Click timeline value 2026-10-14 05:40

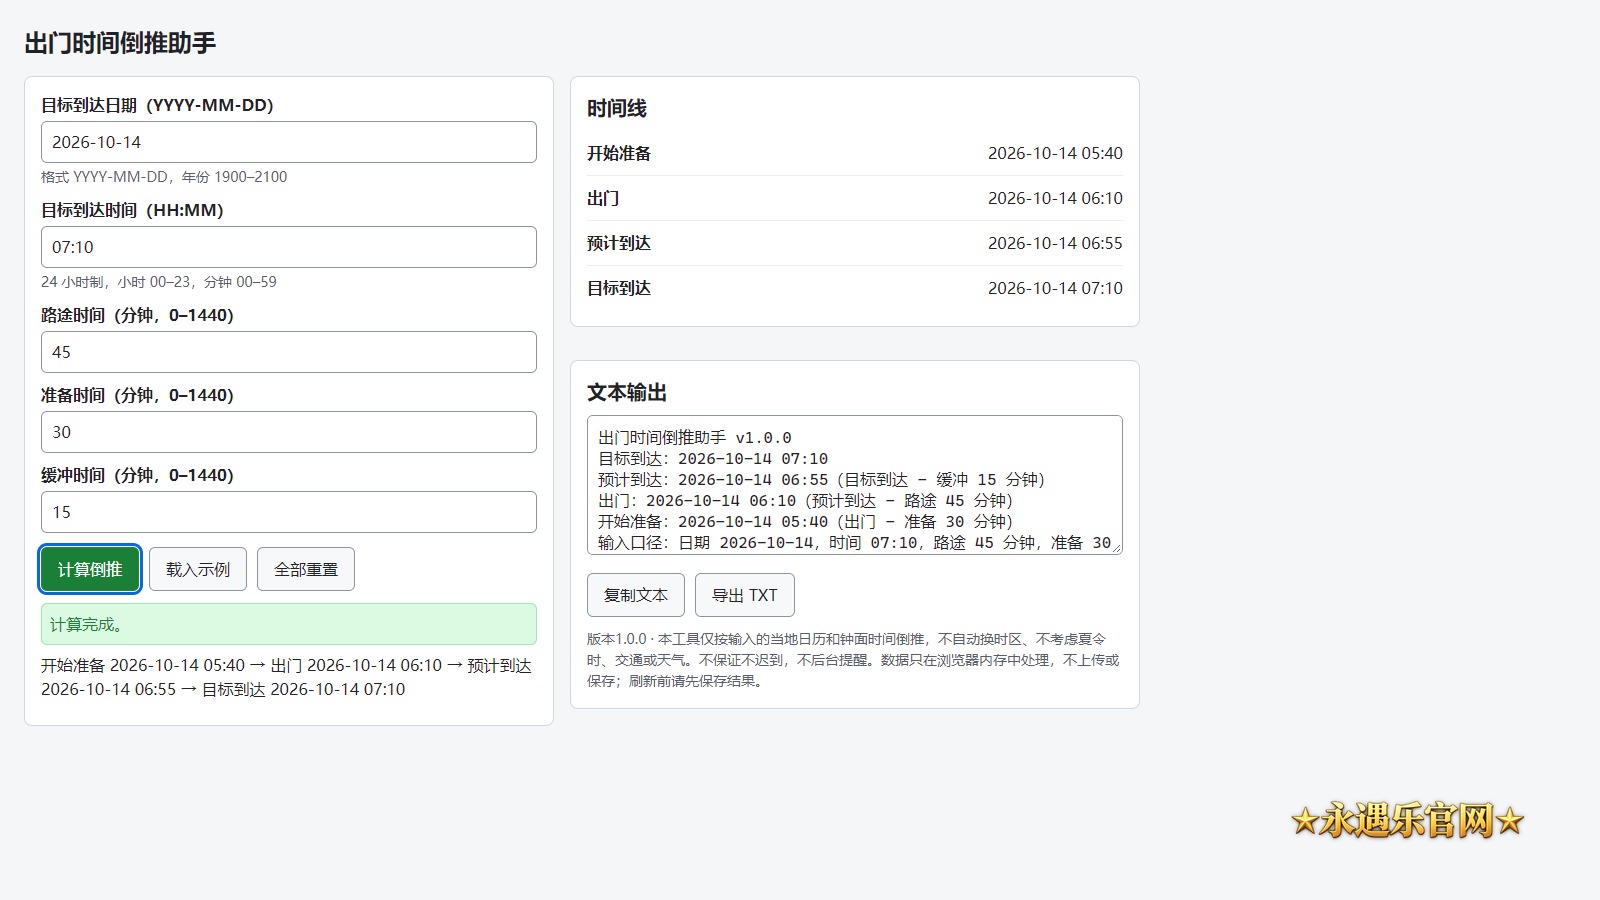(x=1055, y=153)
